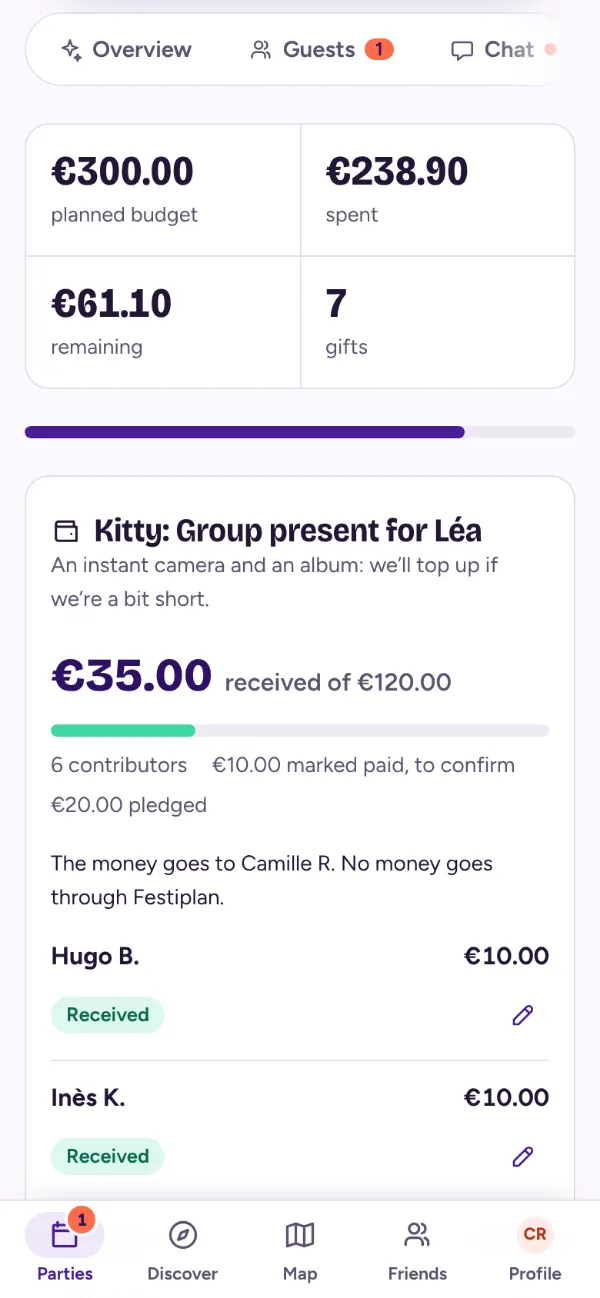Open Discover via the compass icon

[182, 1248]
